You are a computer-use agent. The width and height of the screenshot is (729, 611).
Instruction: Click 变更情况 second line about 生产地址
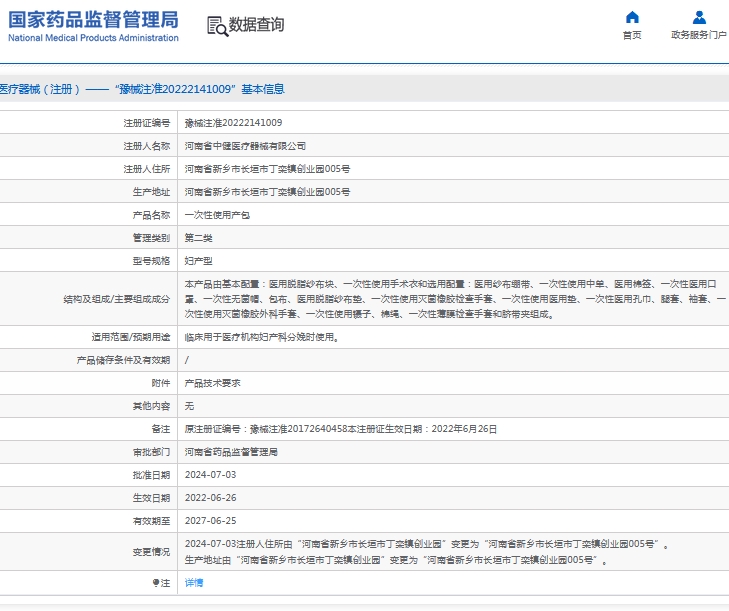pos(396,560)
